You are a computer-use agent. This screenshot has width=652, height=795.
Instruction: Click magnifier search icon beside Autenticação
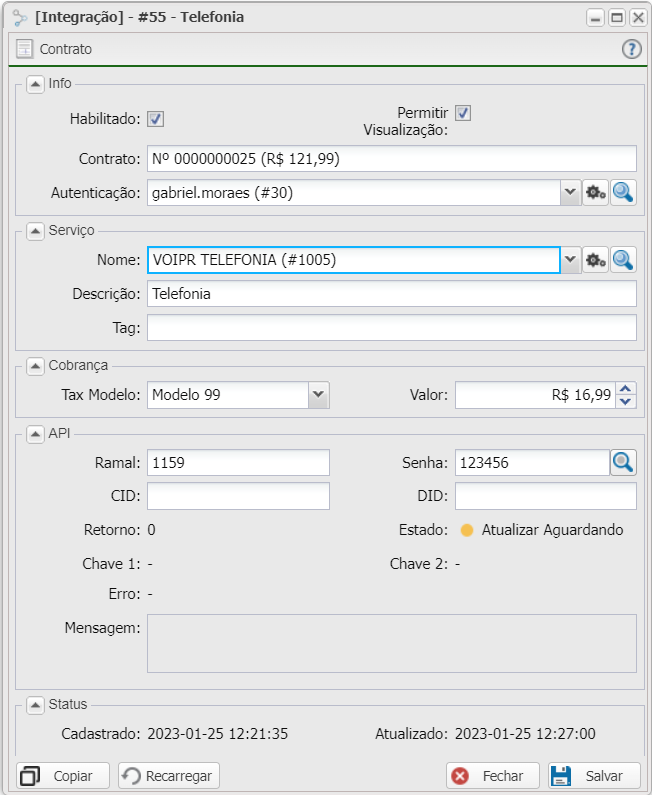(x=623, y=193)
